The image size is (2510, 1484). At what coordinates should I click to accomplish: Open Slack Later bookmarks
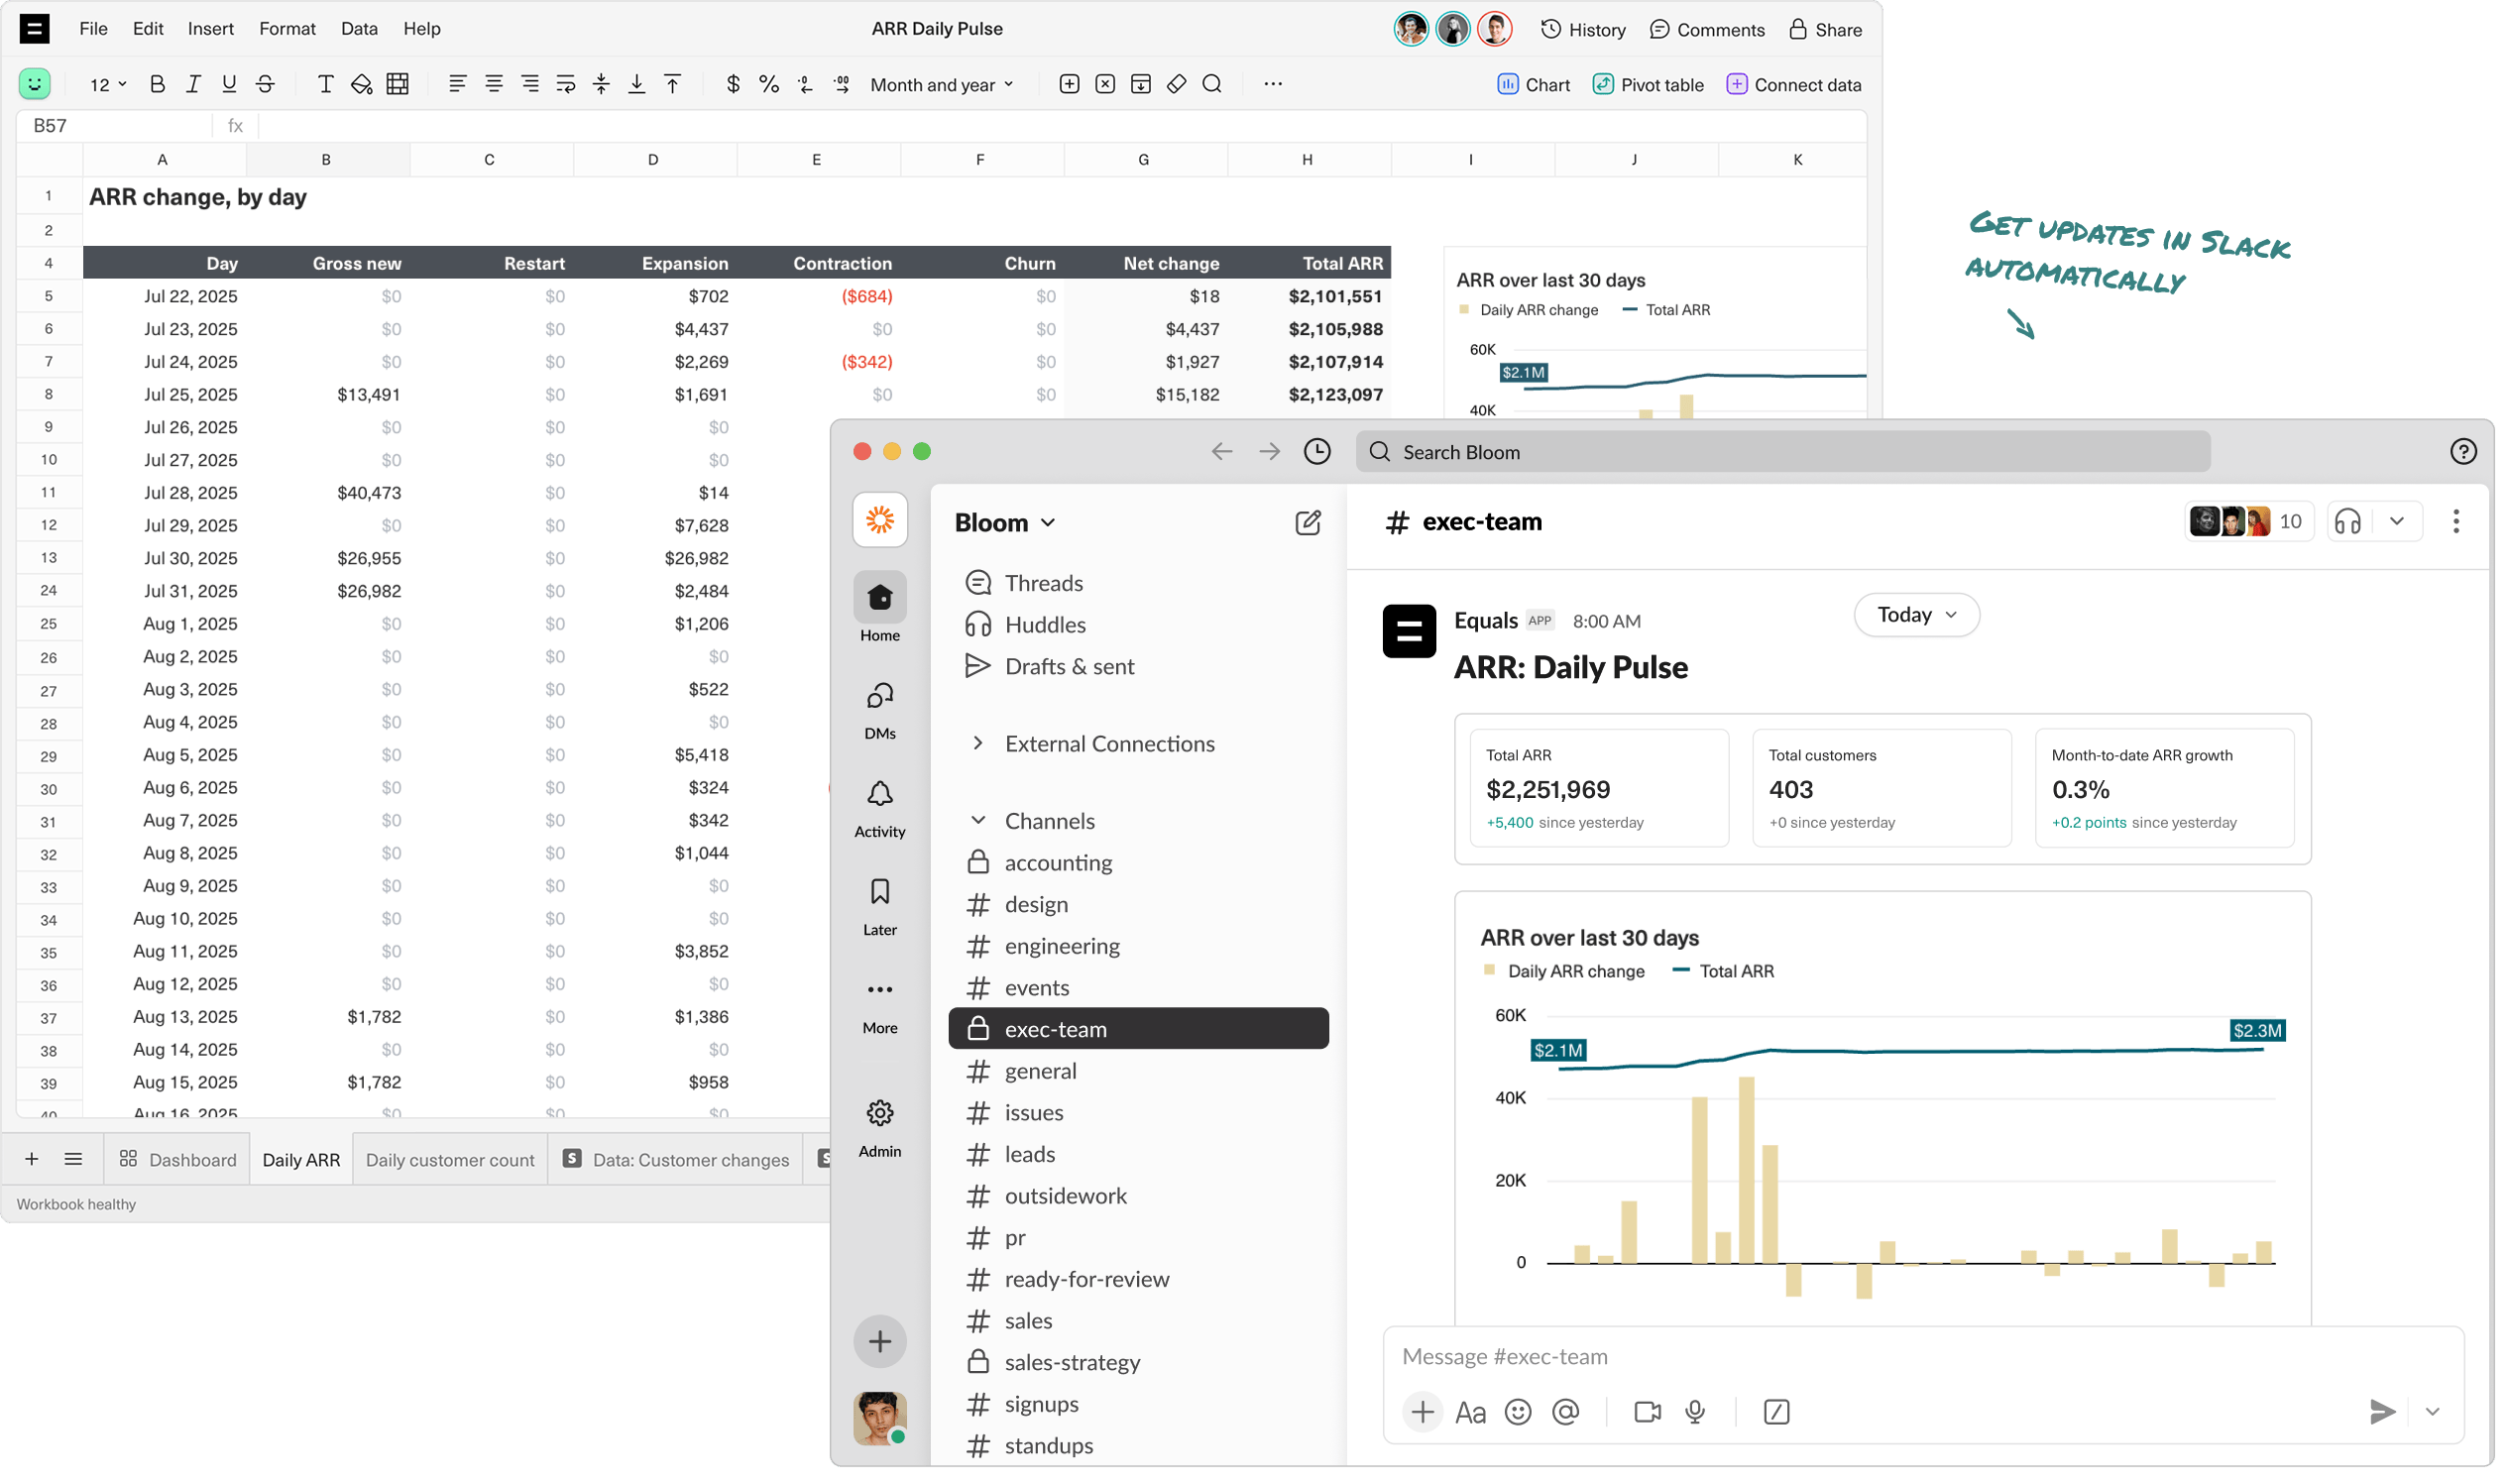coord(882,909)
